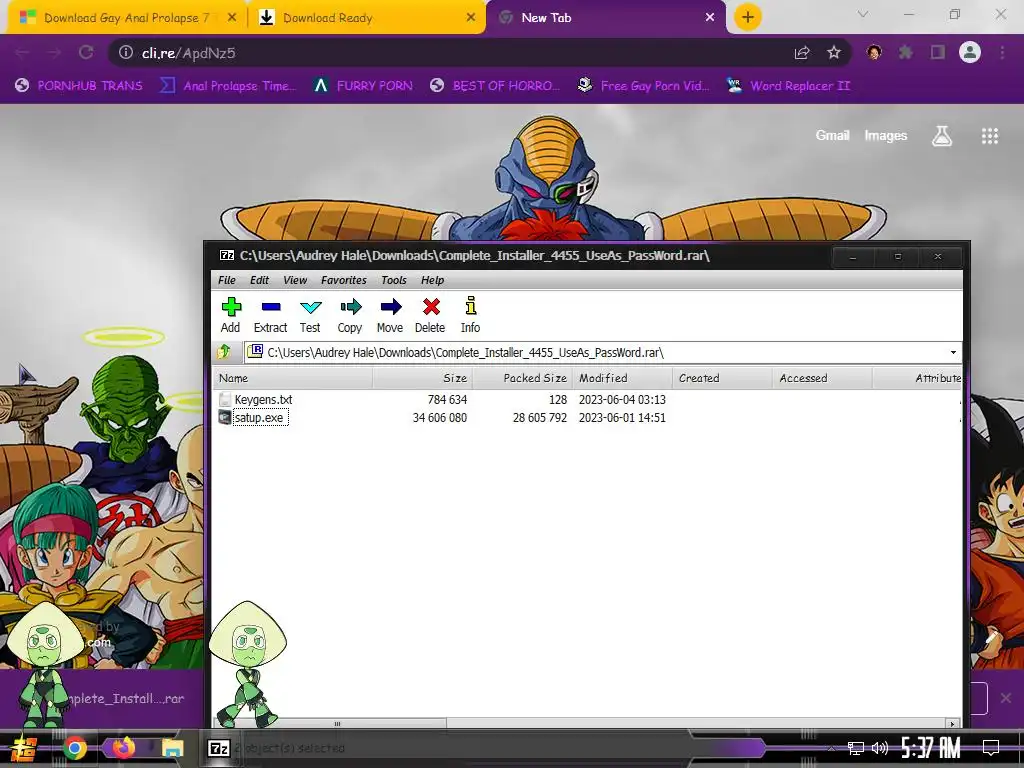Screen dimensions: 1024x768
Task: Open the network icon in system tray
Action: [x=855, y=748]
